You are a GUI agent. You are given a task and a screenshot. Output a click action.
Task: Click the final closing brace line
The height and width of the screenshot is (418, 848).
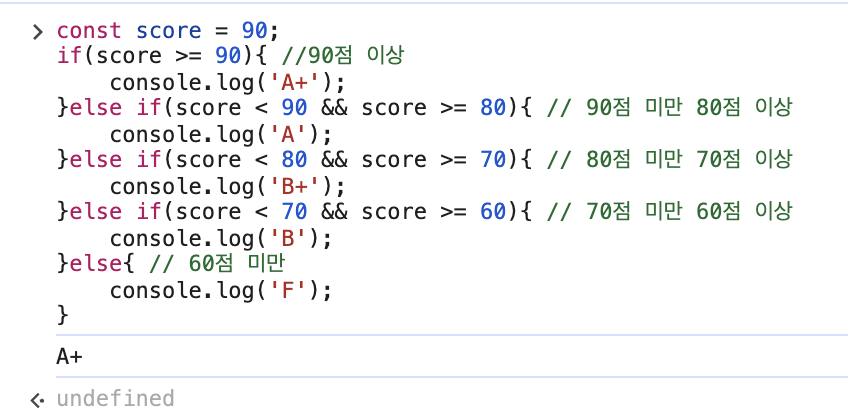pyautogui.click(x=63, y=315)
